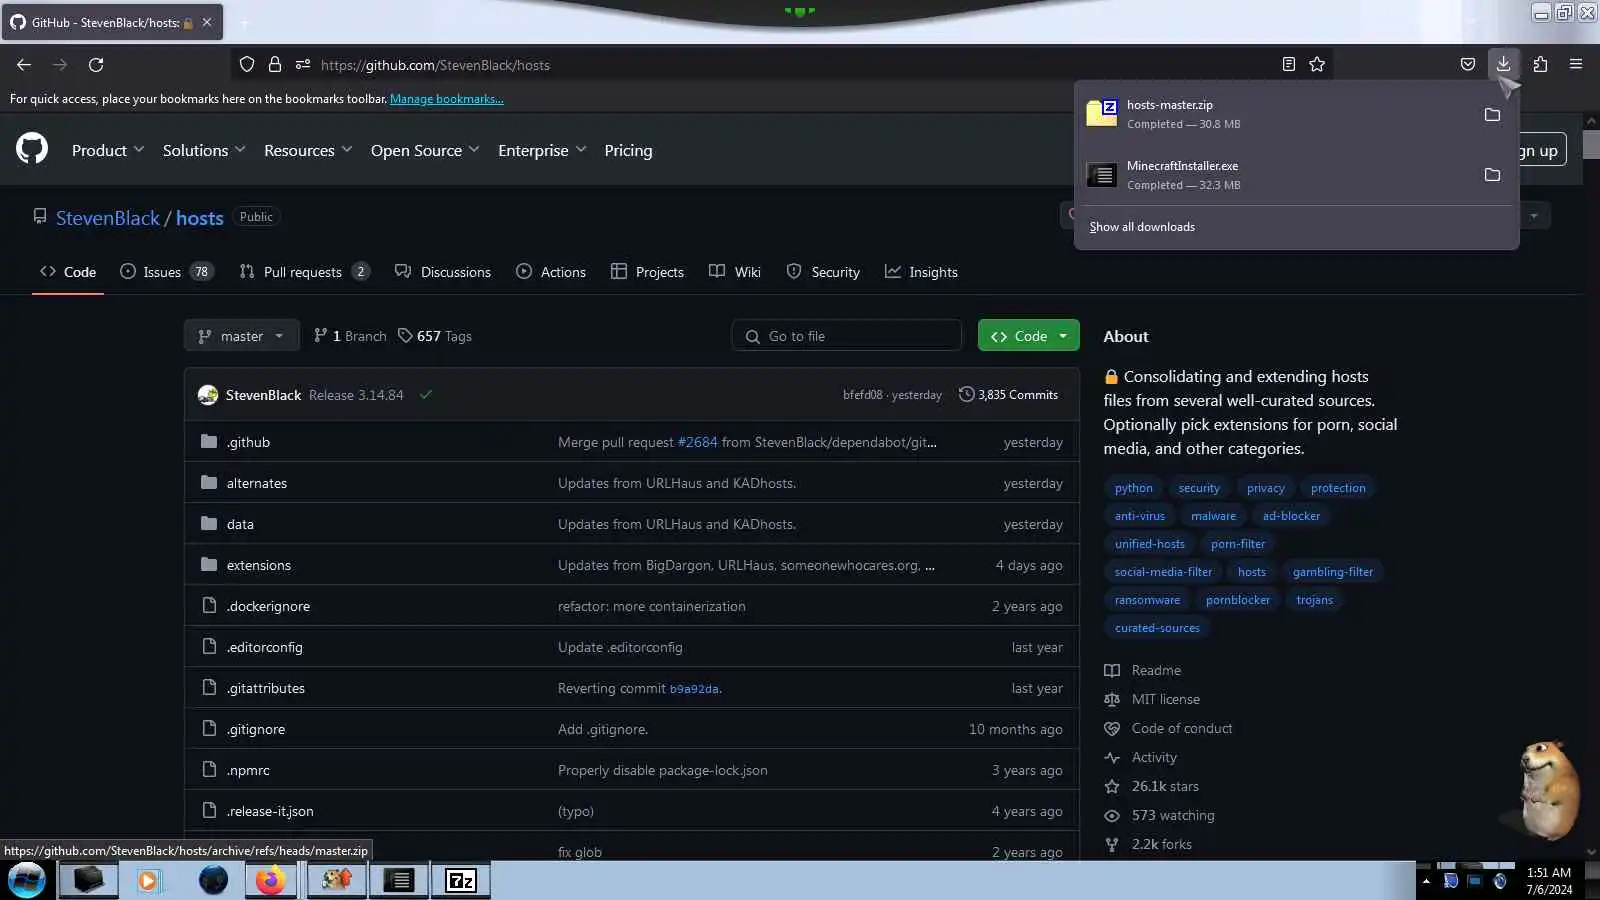Open 7-Zip from the taskbar

tap(460, 880)
